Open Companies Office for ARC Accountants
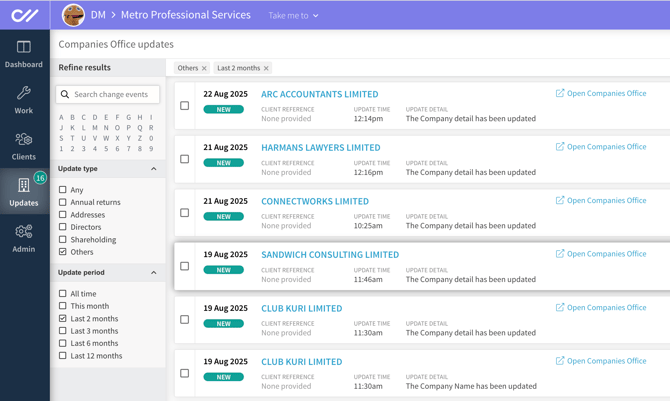This screenshot has height=401, width=670. pos(601,93)
